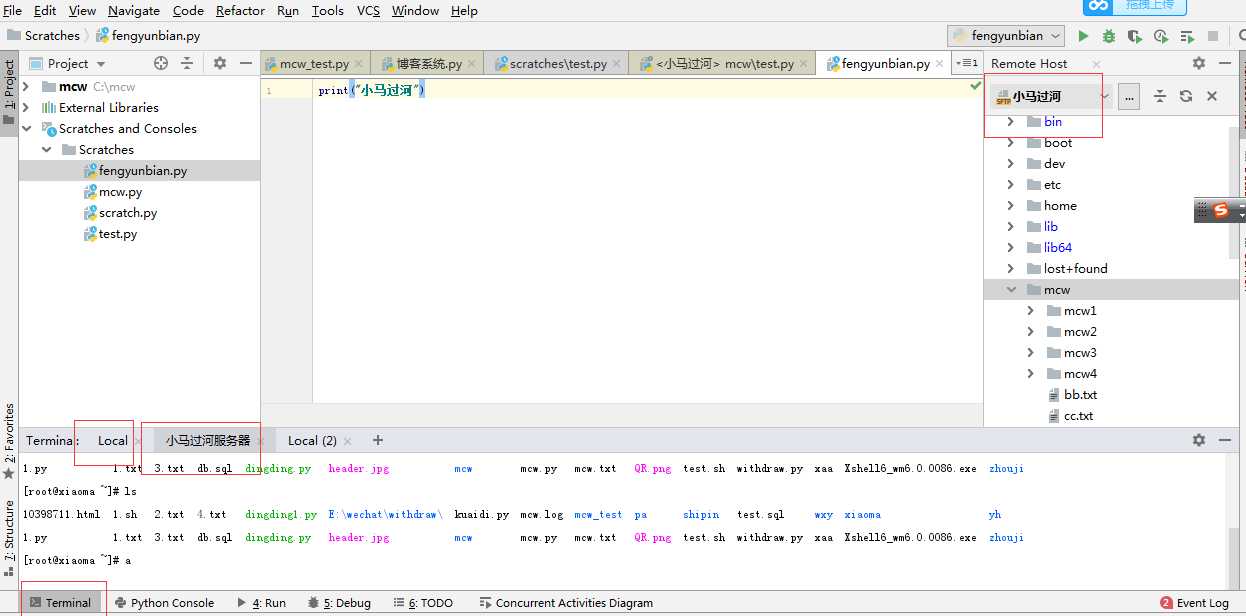Open Project panel gear settings
The width and height of the screenshot is (1246, 616).
[x=220, y=63]
